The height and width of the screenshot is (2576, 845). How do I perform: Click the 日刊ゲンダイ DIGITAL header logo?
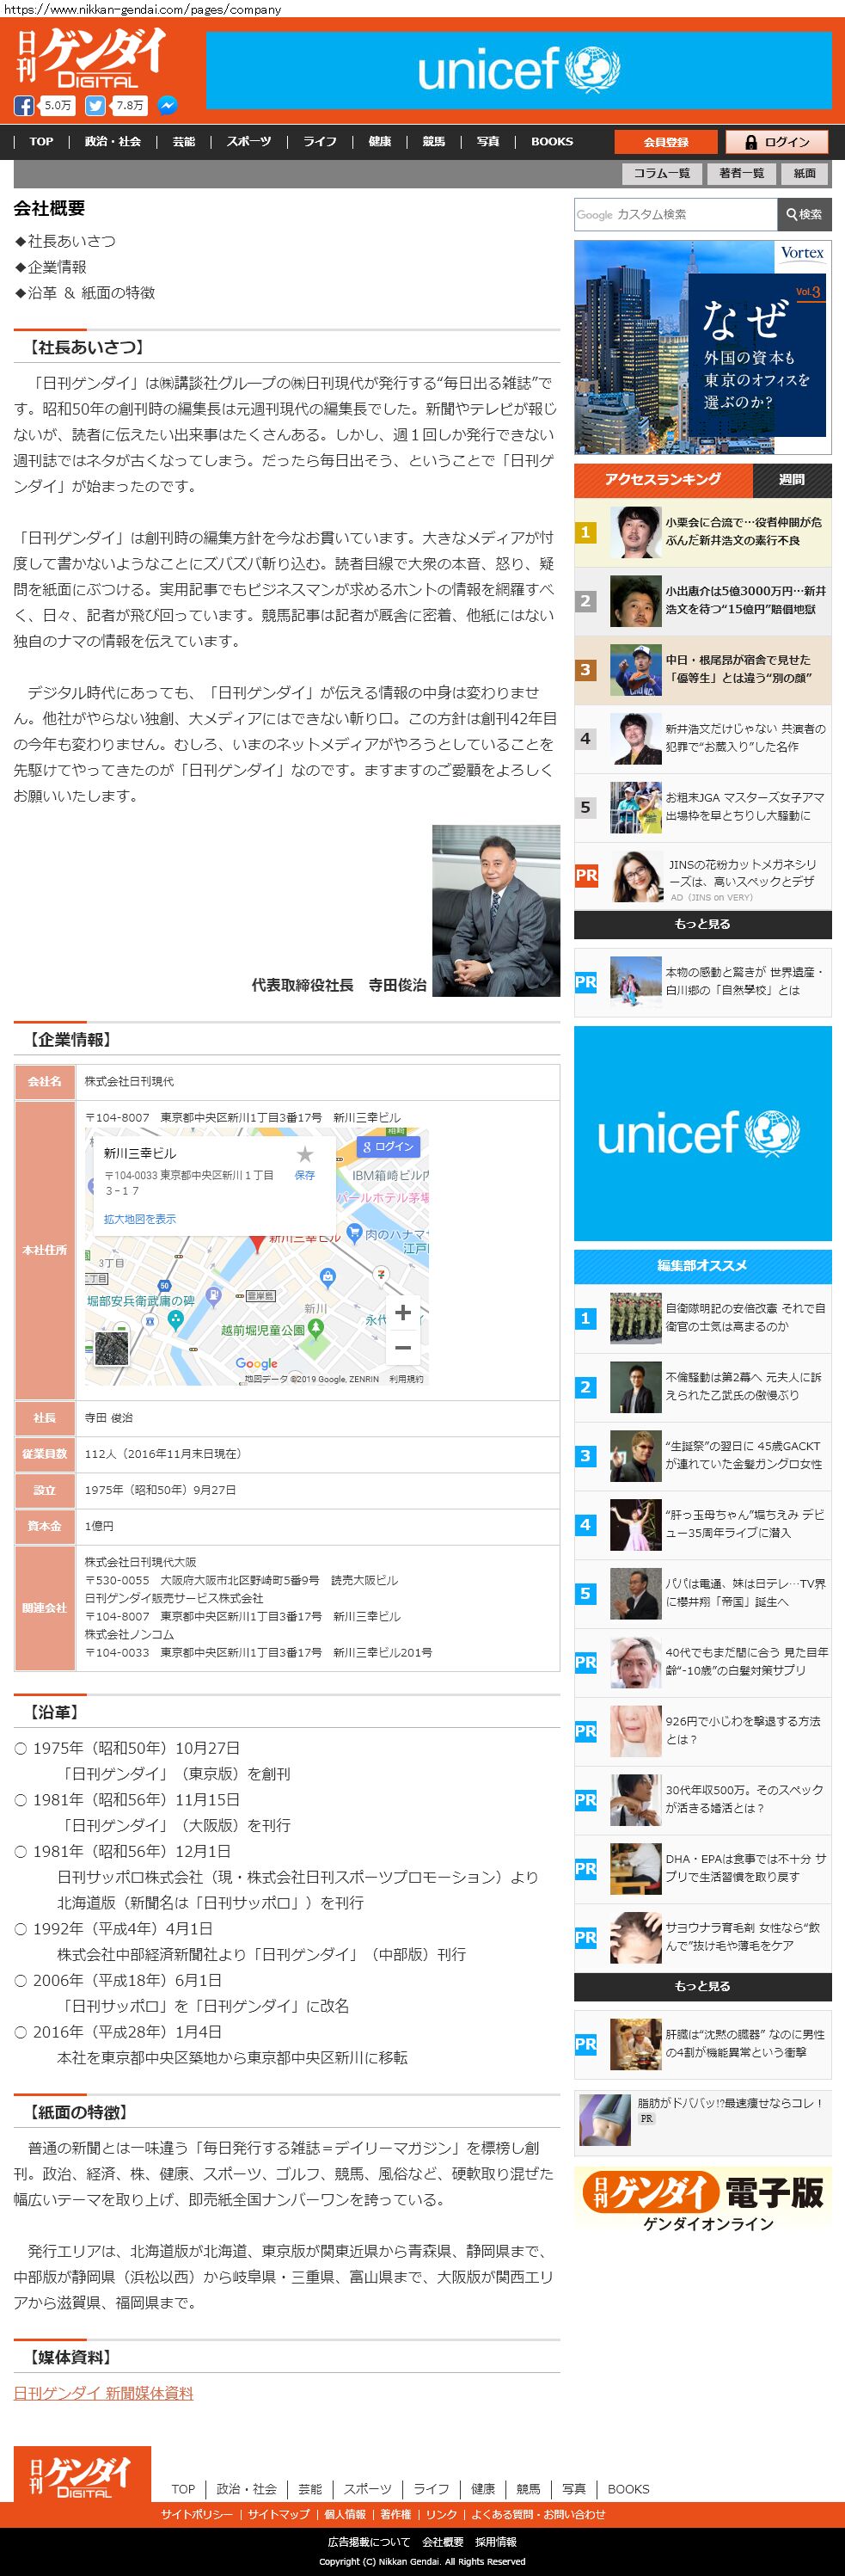pos(91,58)
